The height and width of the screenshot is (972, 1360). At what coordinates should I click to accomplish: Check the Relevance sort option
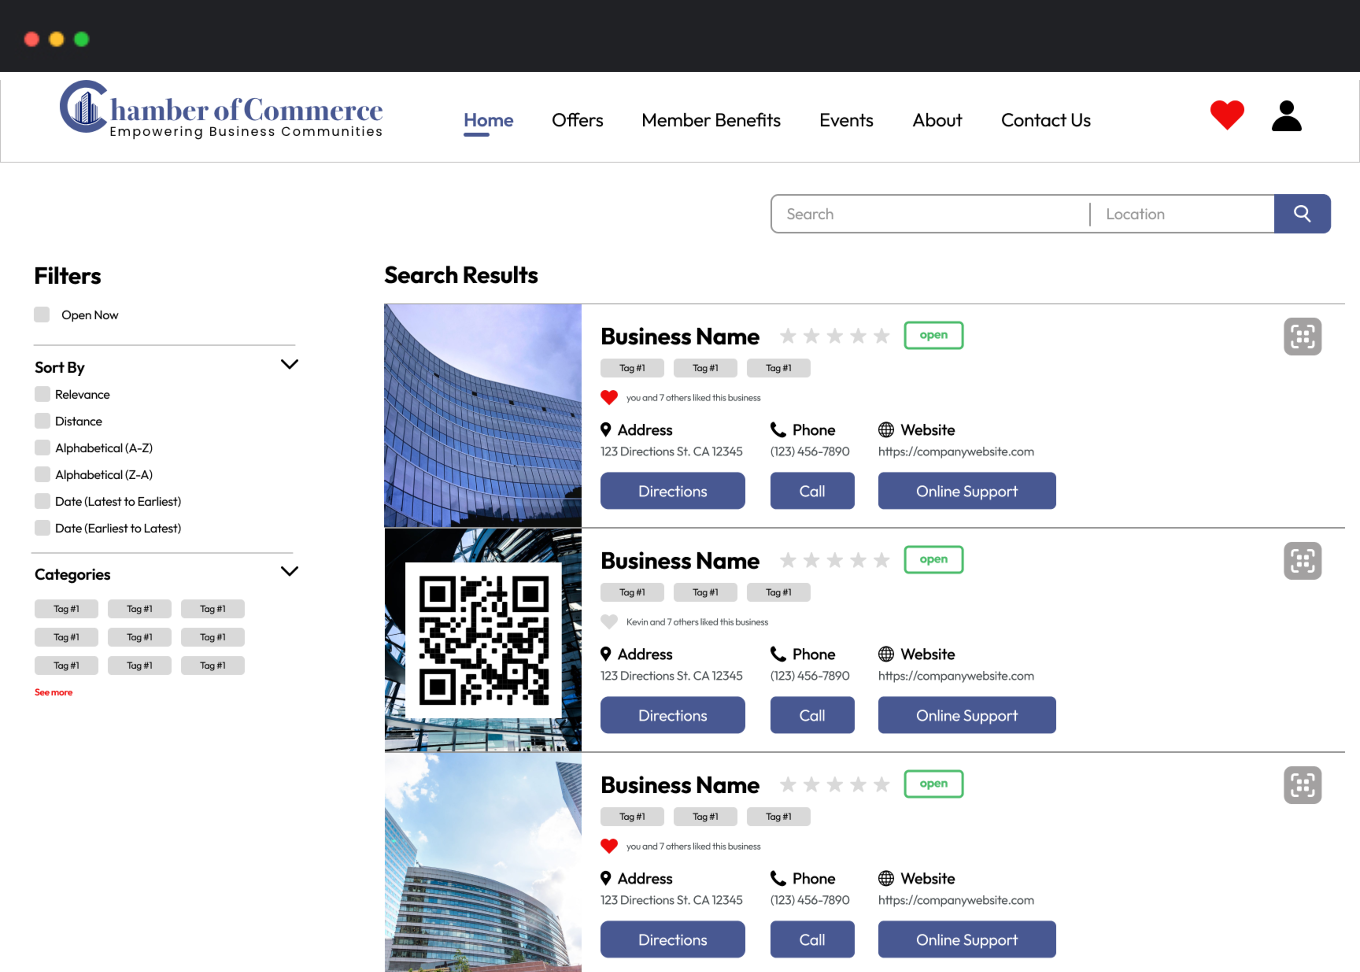click(x=42, y=395)
